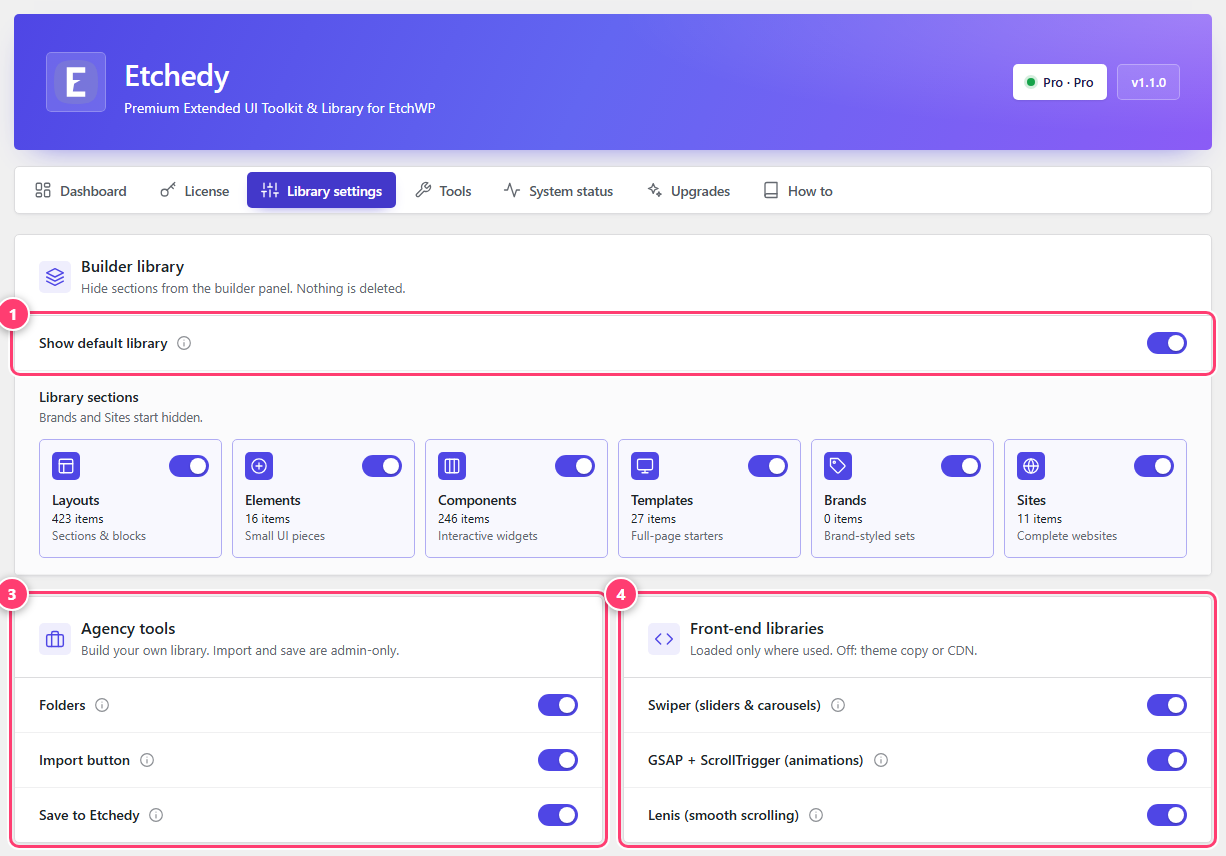Disable the Elements section switch
Viewport: 1226px width, 856px height.
tap(382, 466)
